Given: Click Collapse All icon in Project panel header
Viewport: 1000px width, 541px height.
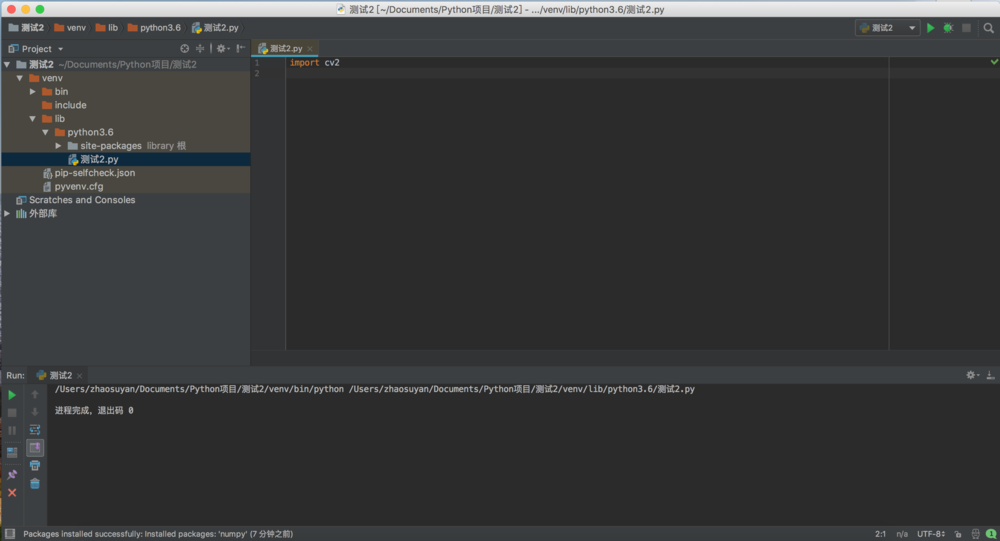Looking at the screenshot, I should 200,48.
